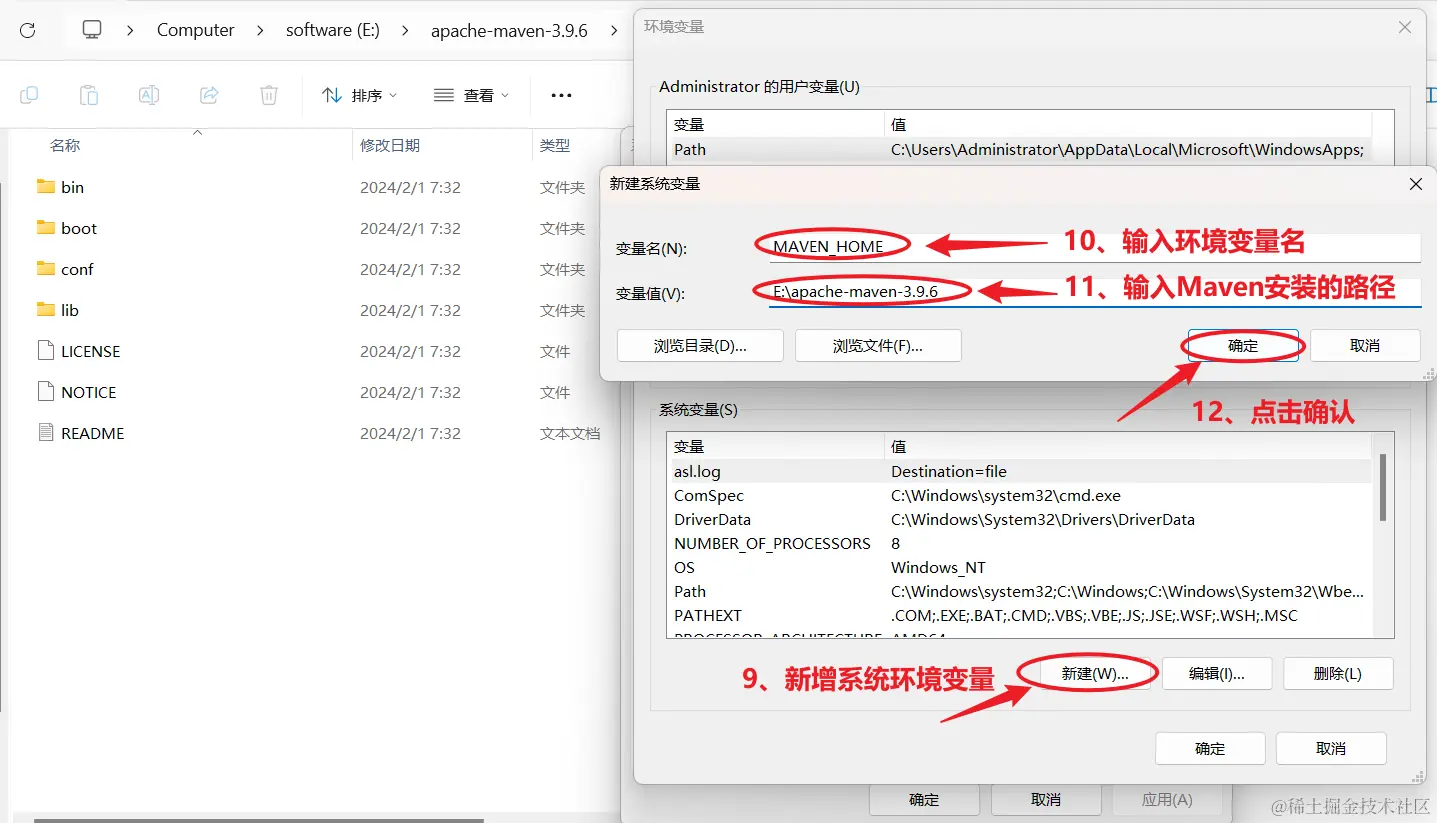Viewport: 1437px width, 823px height.
Task: Click the 变量名 input field
Action: pos(1094,246)
